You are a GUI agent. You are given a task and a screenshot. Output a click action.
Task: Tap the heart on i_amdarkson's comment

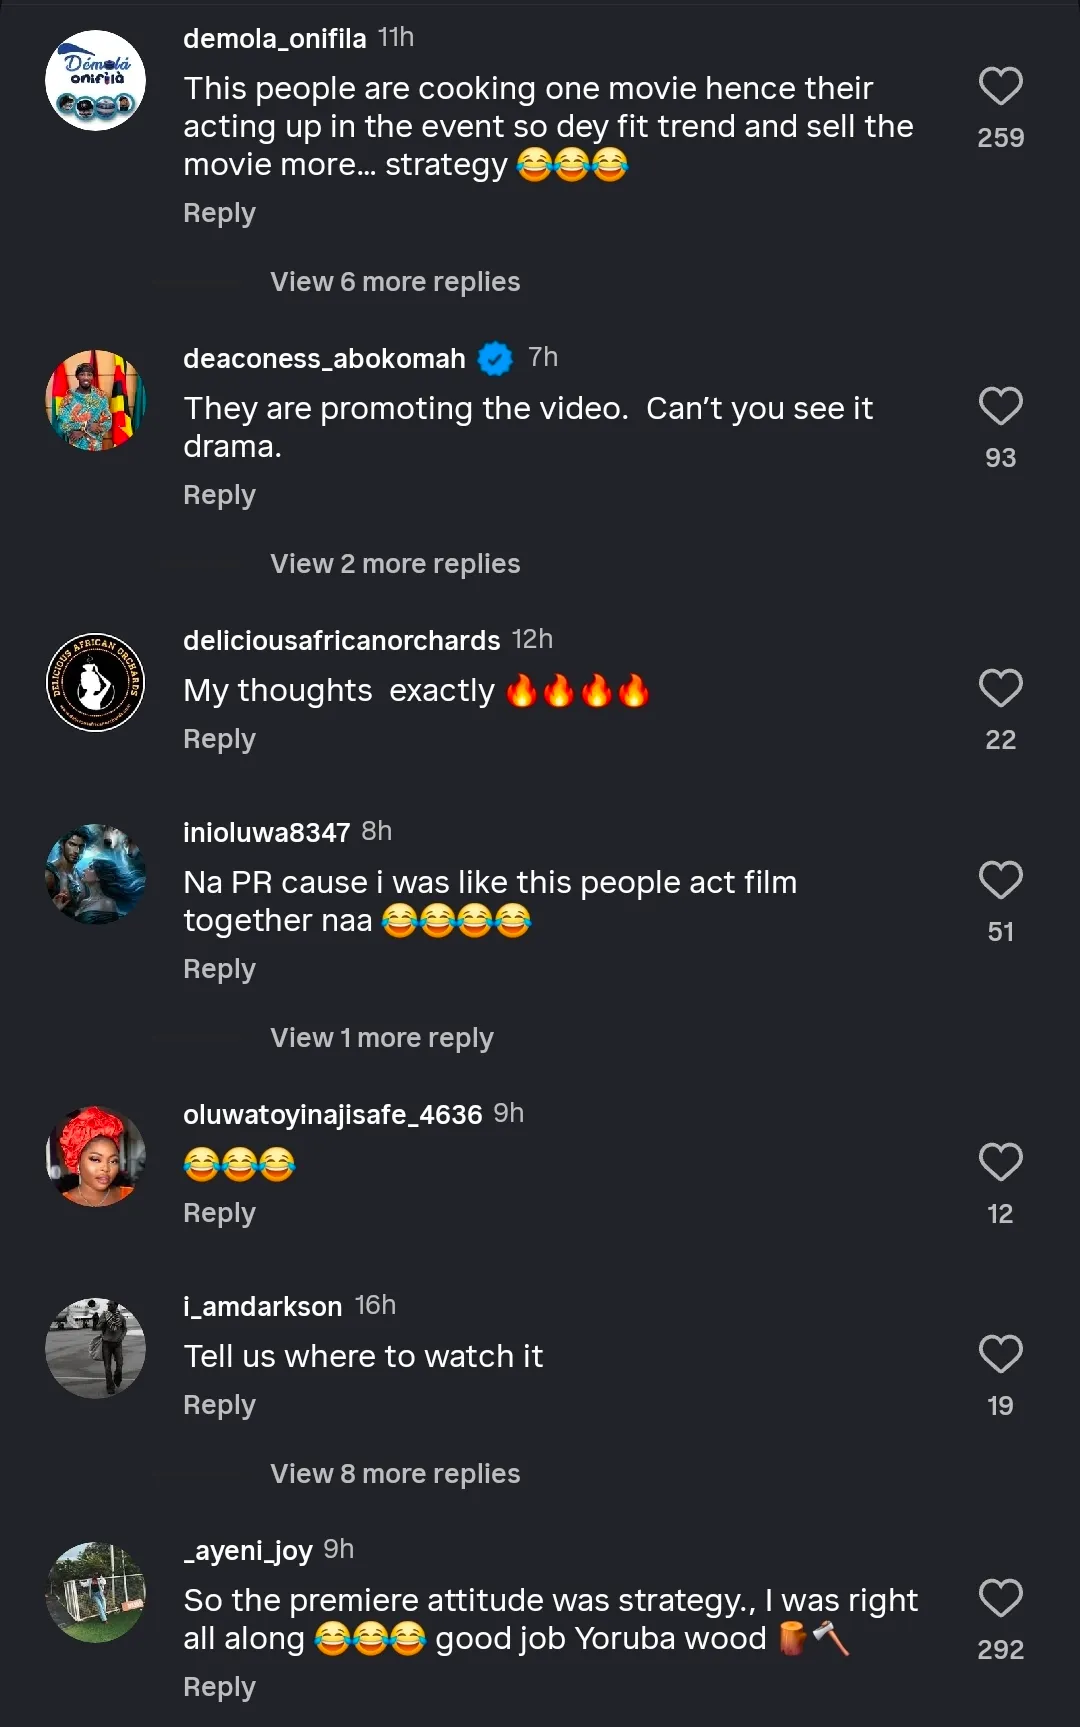[x=1000, y=1355]
